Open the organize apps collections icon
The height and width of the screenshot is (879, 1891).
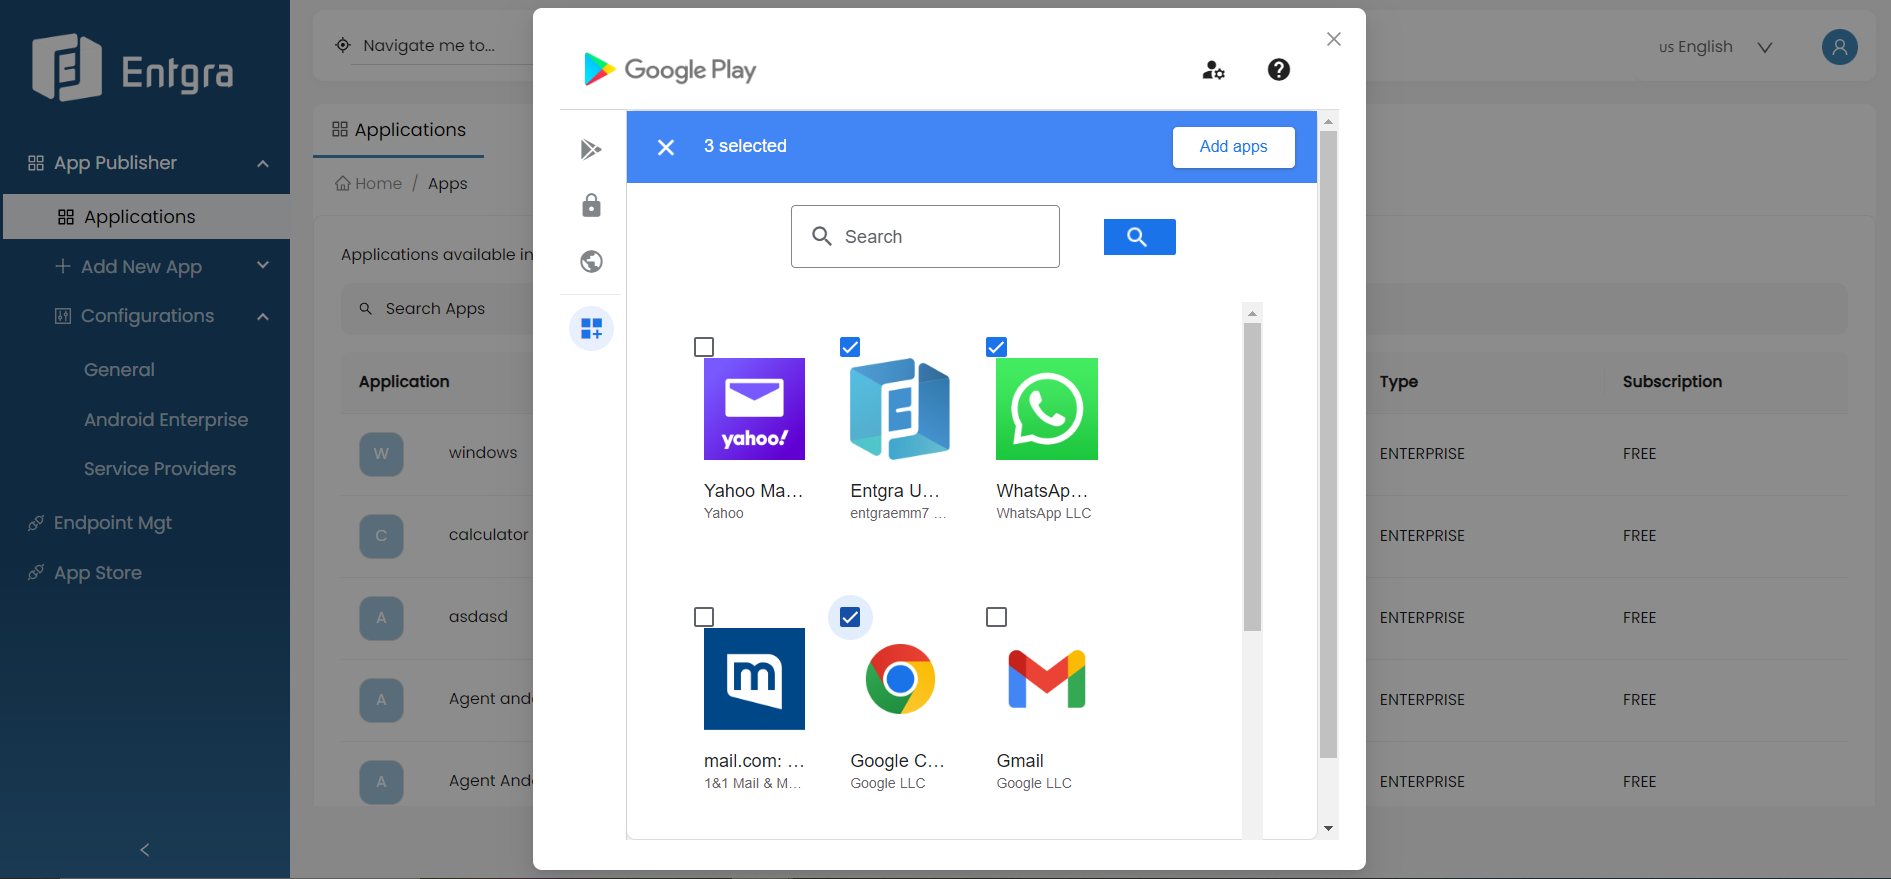pyautogui.click(x=591, y=328)
